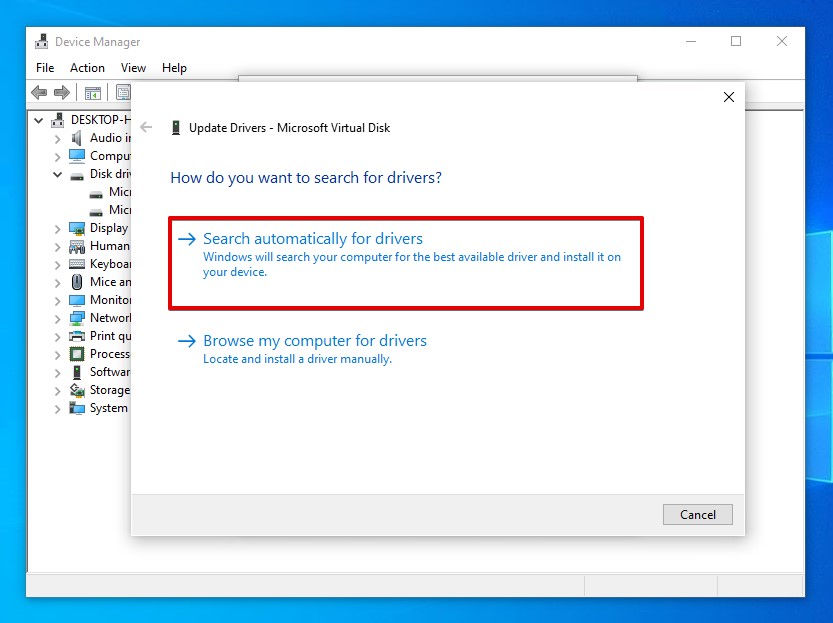Select the 'Networ' tree label
The width and height of the screenshot is (833, 623).
tap(110, 318)
